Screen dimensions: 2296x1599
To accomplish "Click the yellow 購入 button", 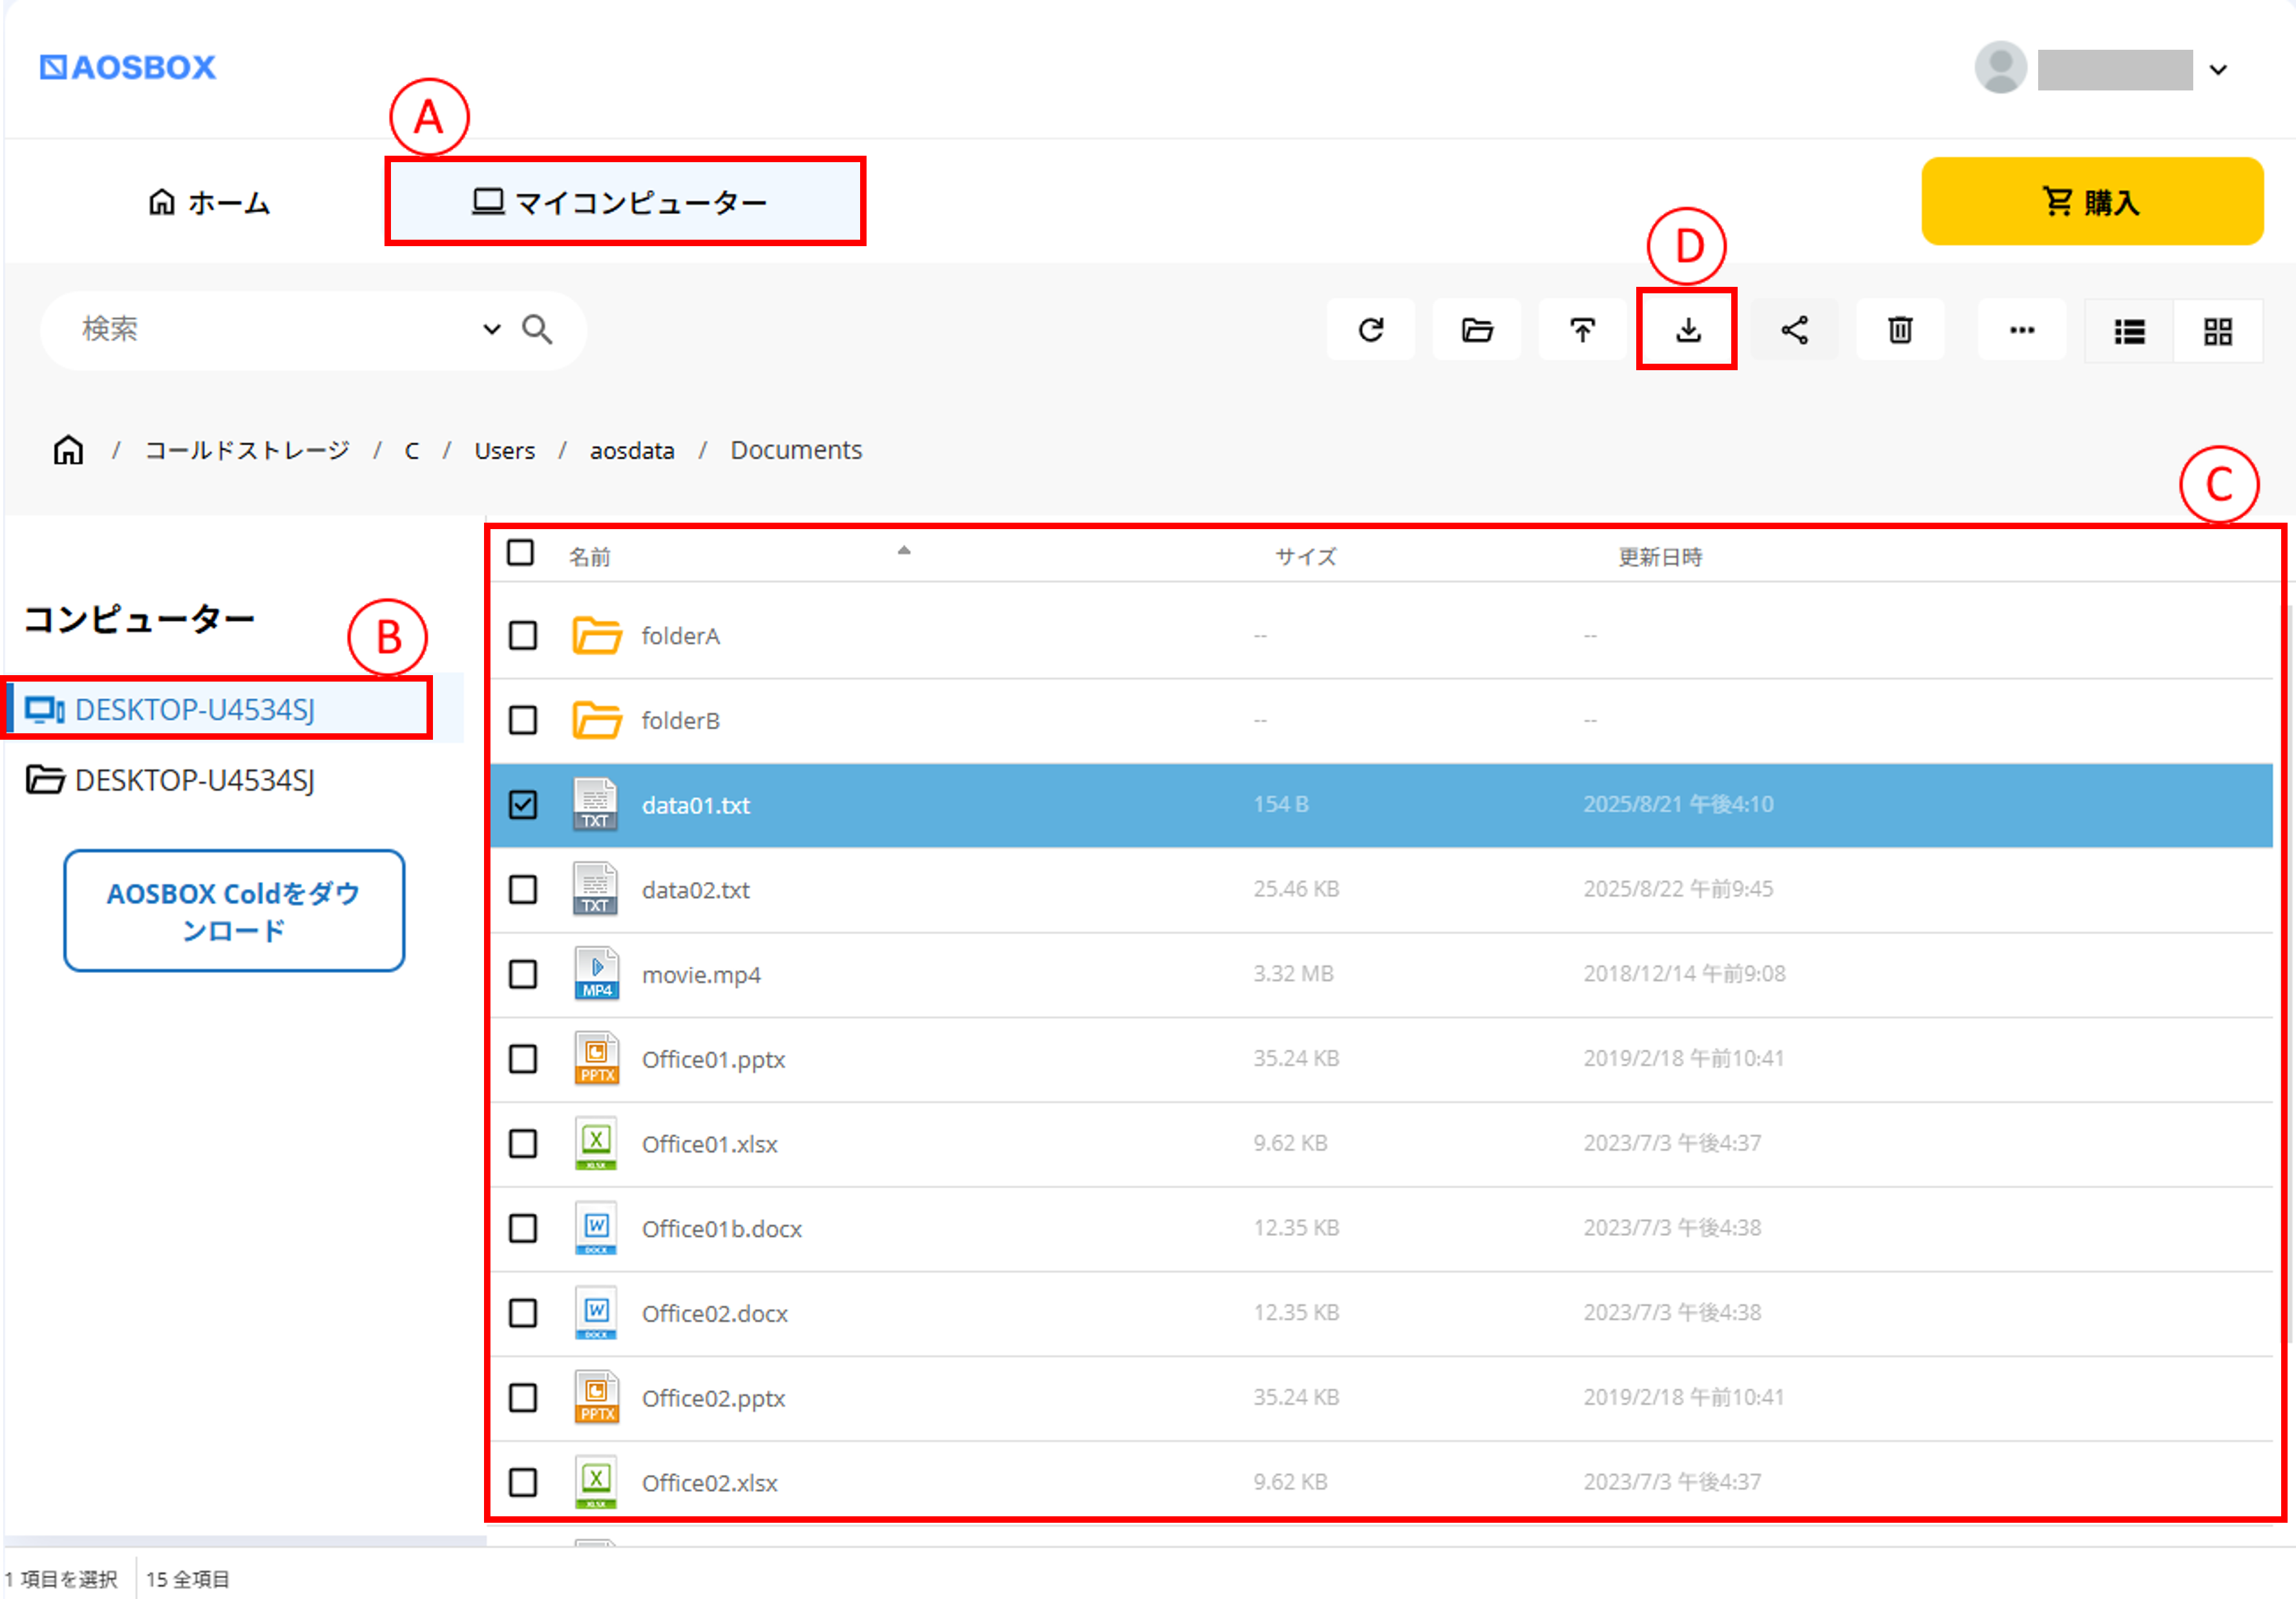I will click(2091, 202).
